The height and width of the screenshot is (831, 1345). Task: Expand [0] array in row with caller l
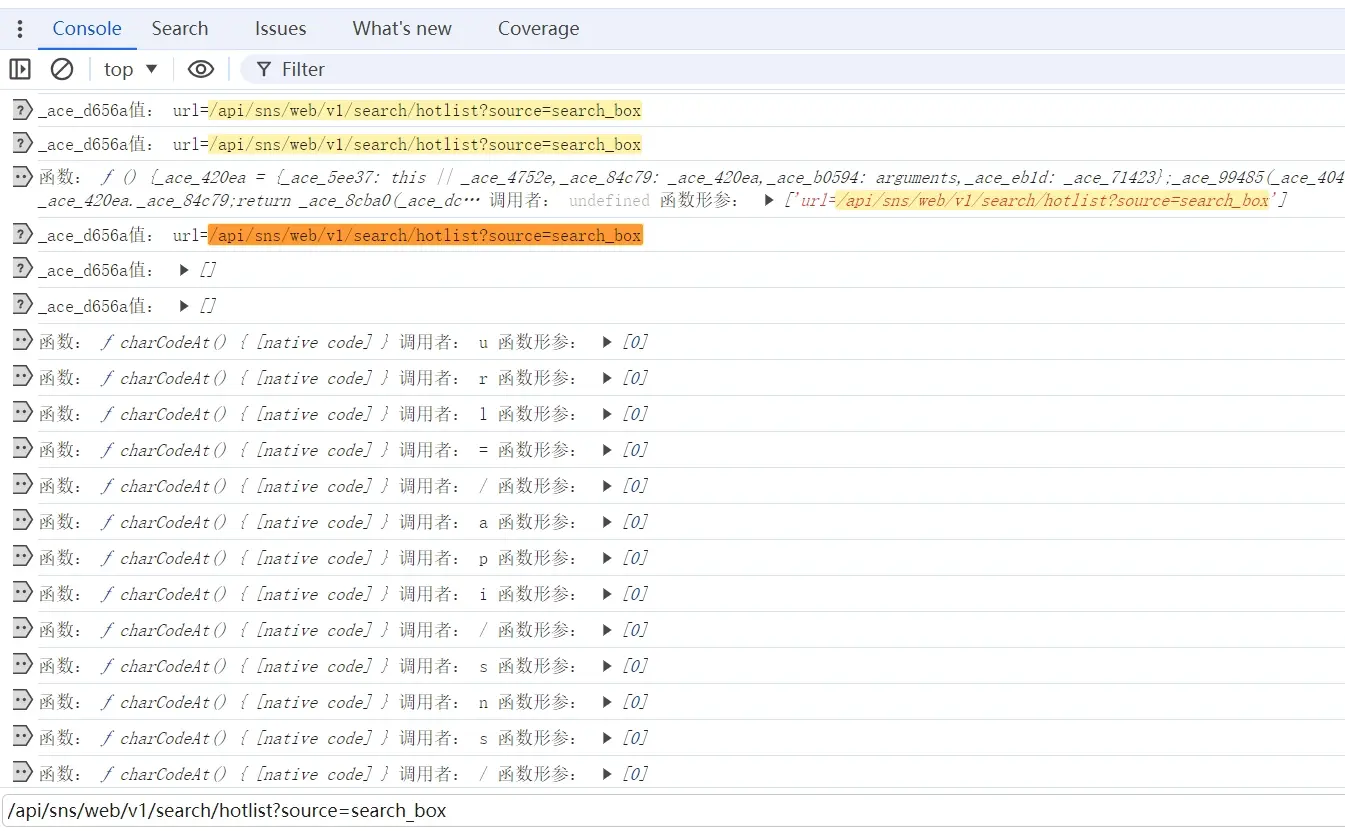[607, 415]
